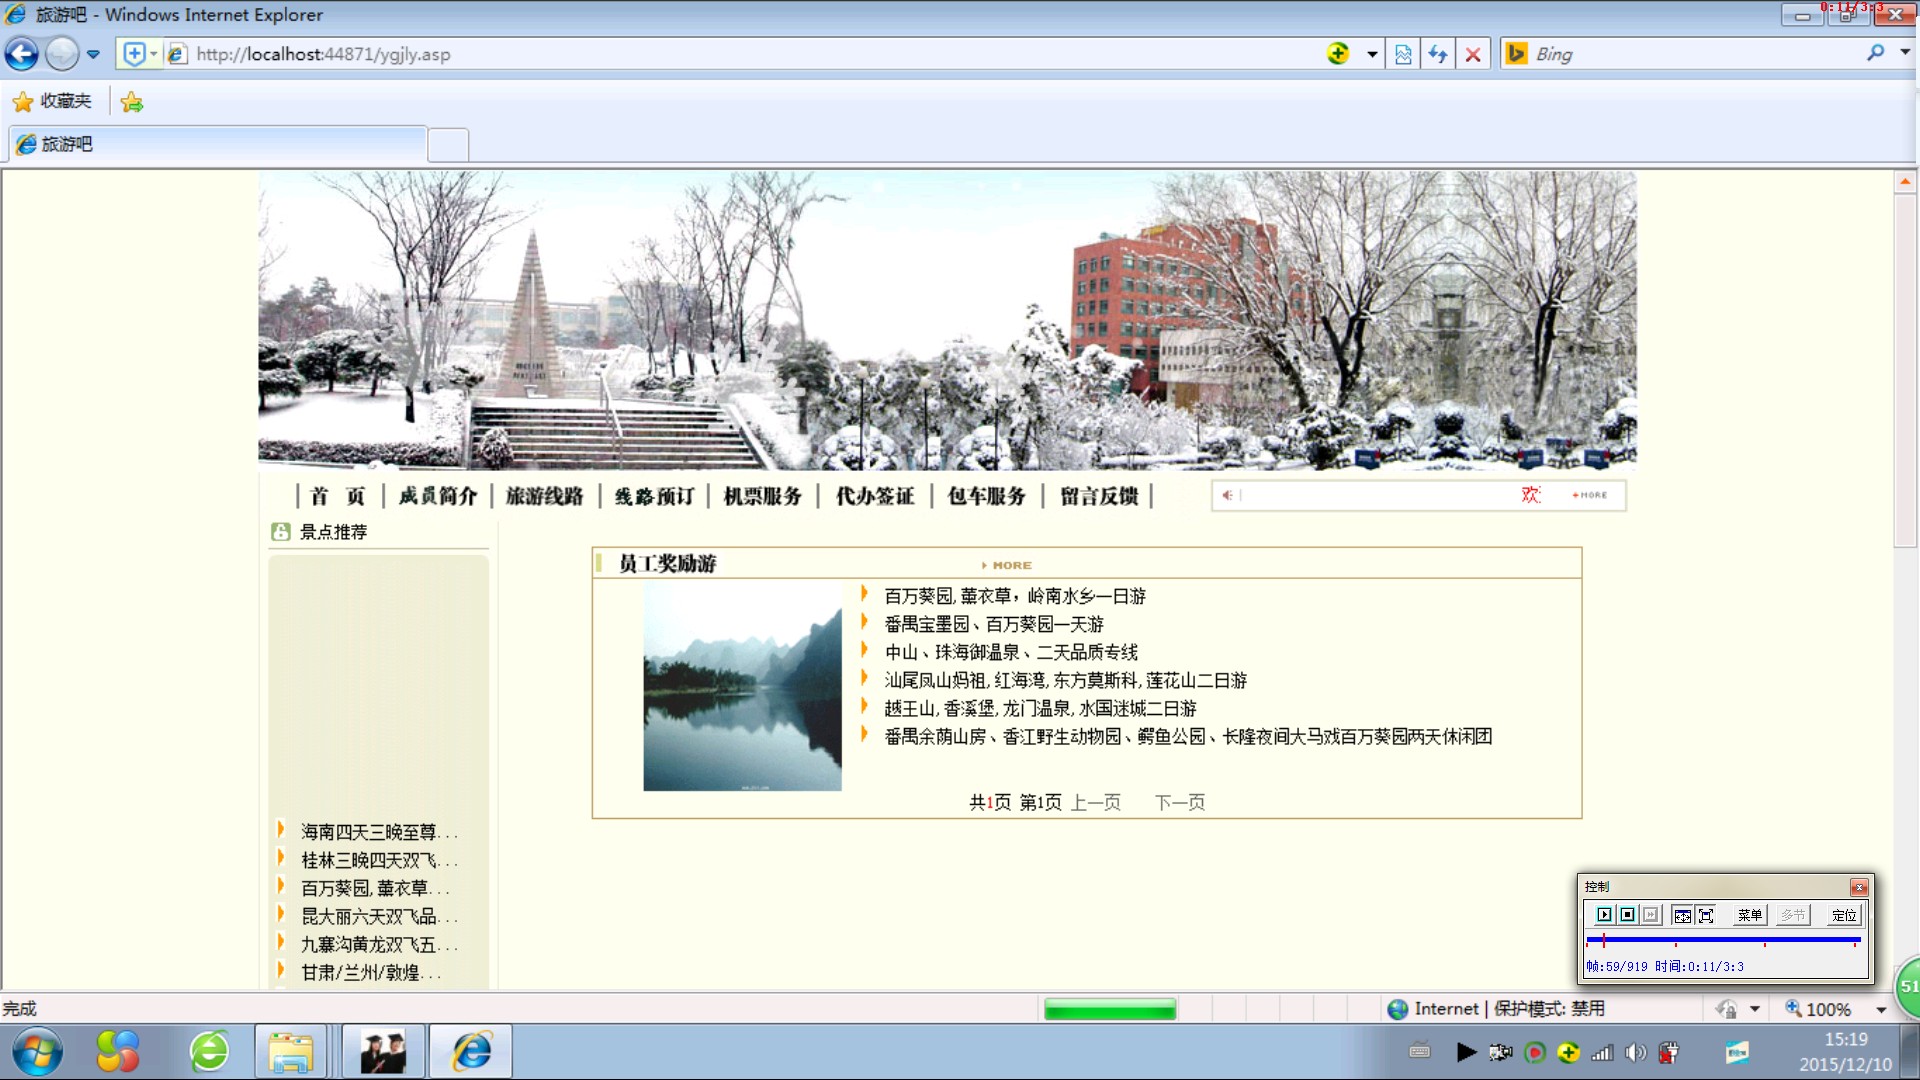The width and height of the screenshot is (1920, 1080).
Task: Open the 旅游线路 navigation item
Action: pyautogui.click(x=545, y=496)
